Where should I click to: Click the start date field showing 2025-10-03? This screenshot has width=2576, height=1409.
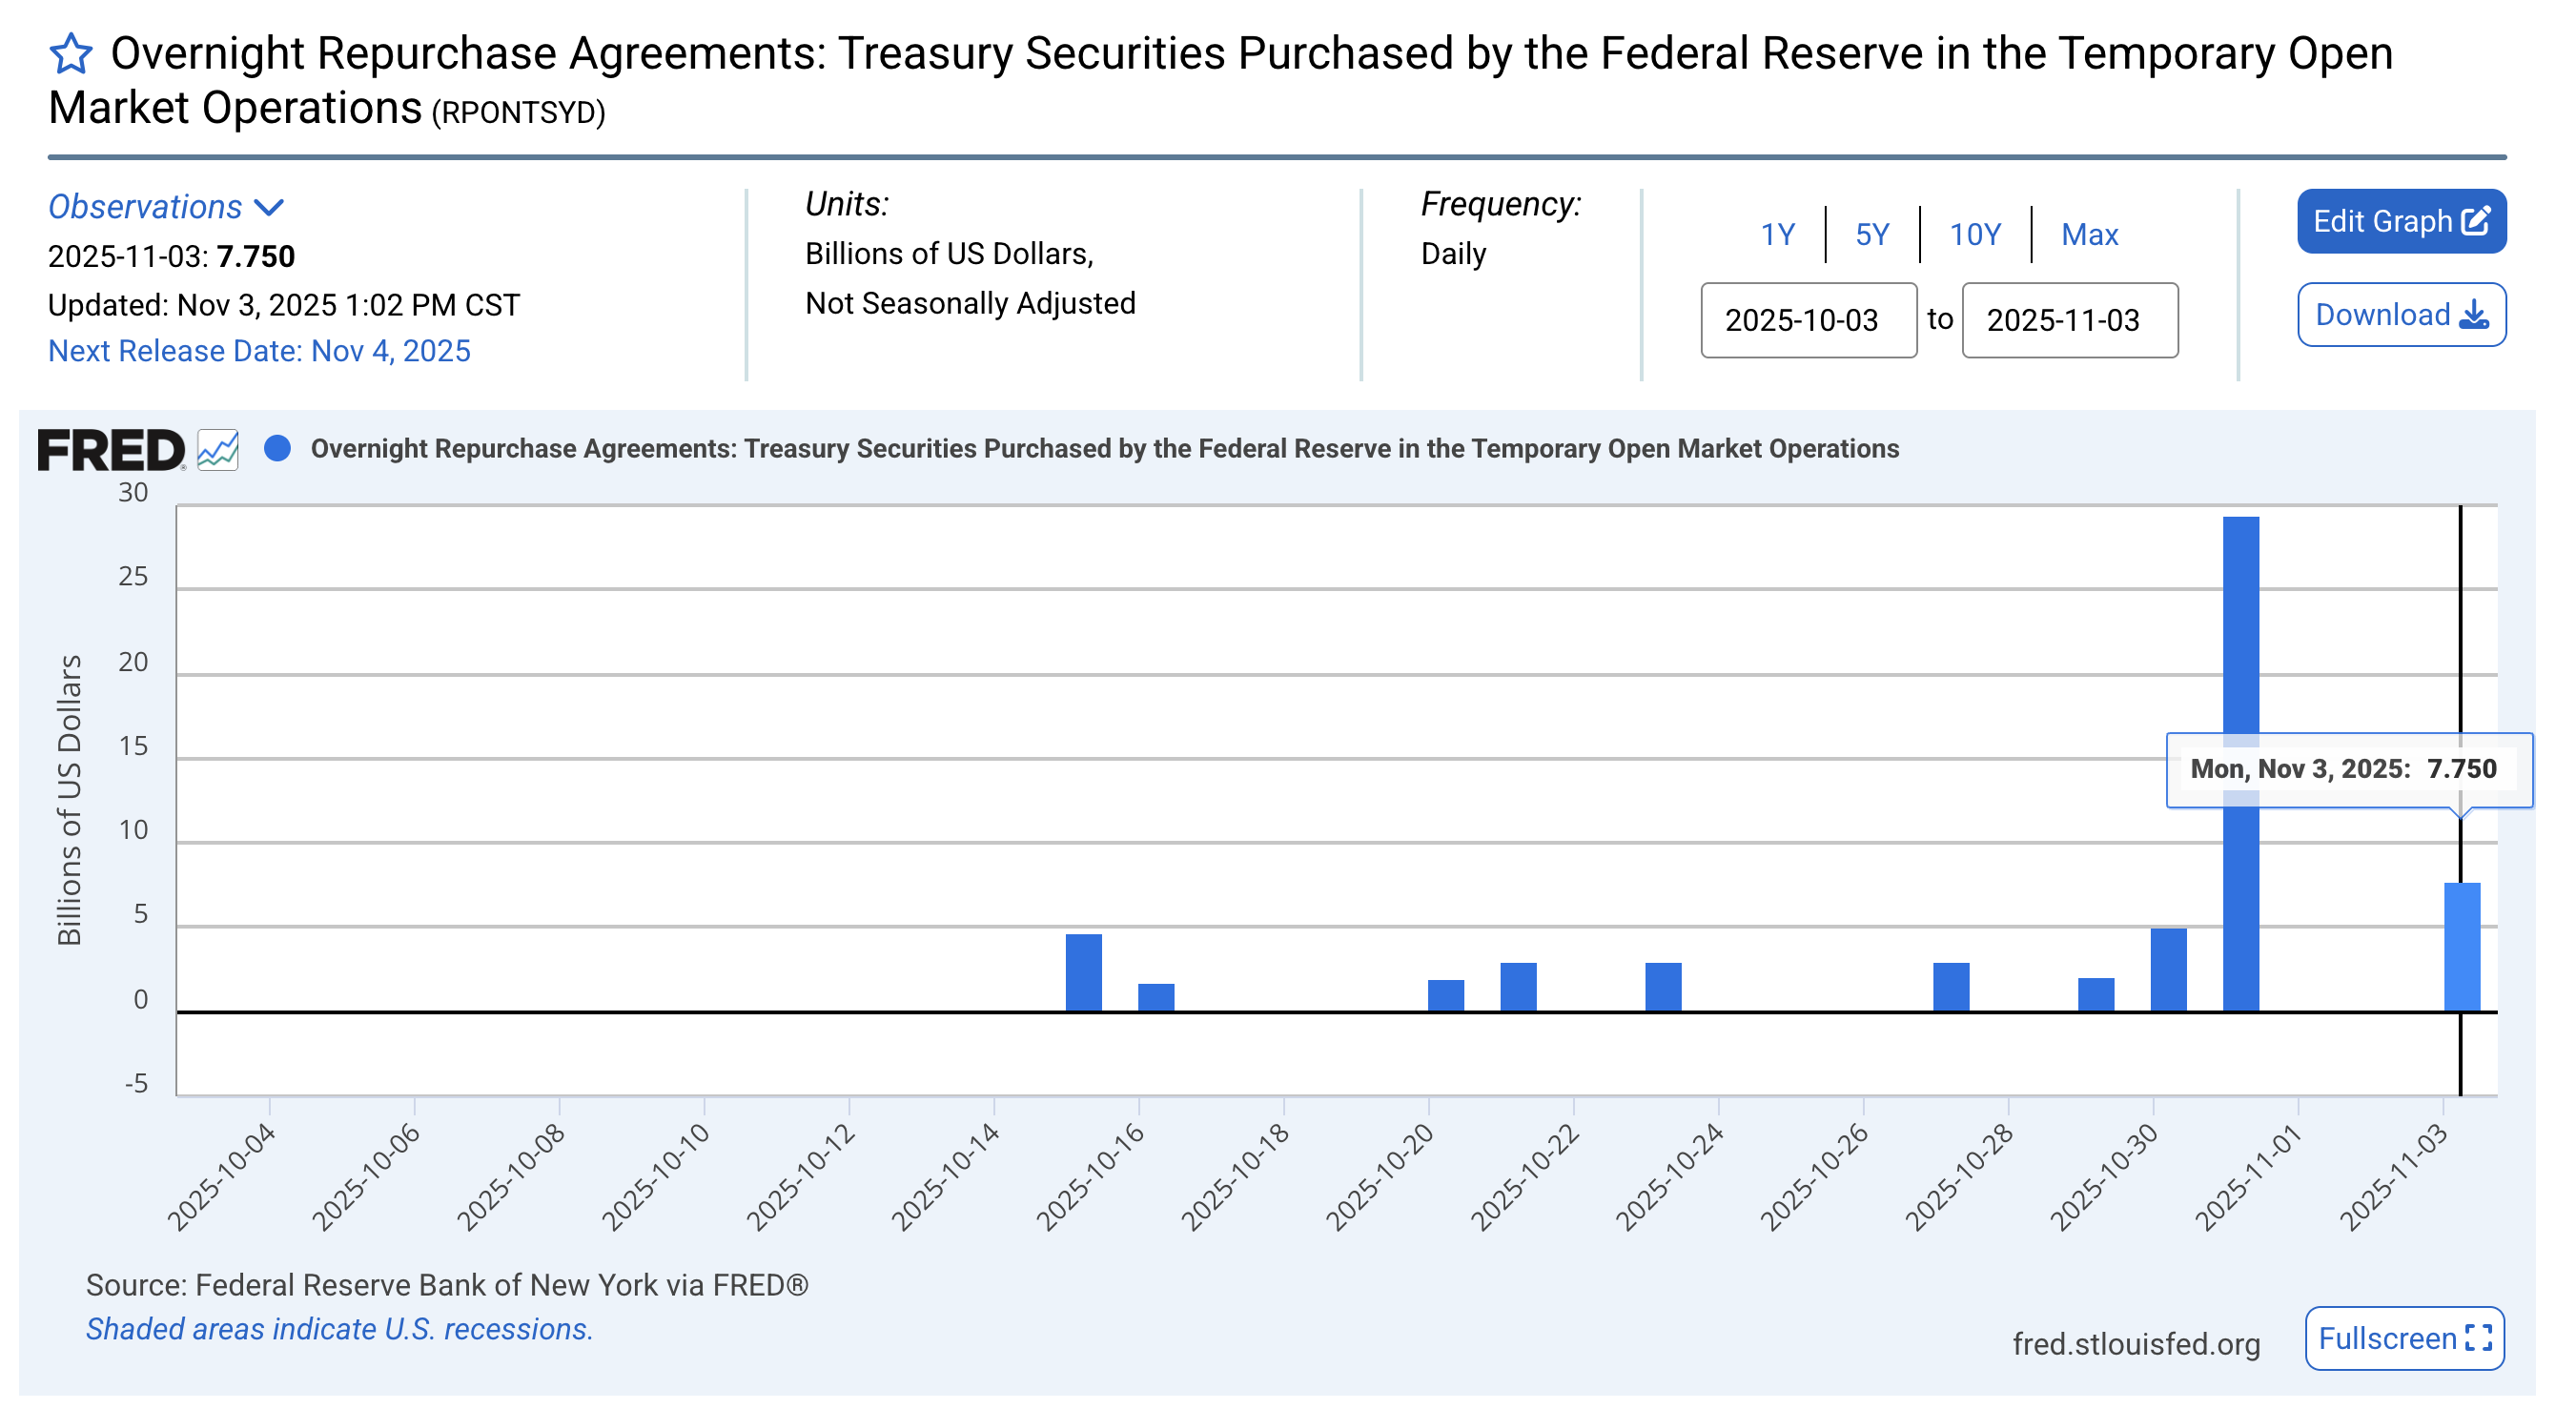1807,321
